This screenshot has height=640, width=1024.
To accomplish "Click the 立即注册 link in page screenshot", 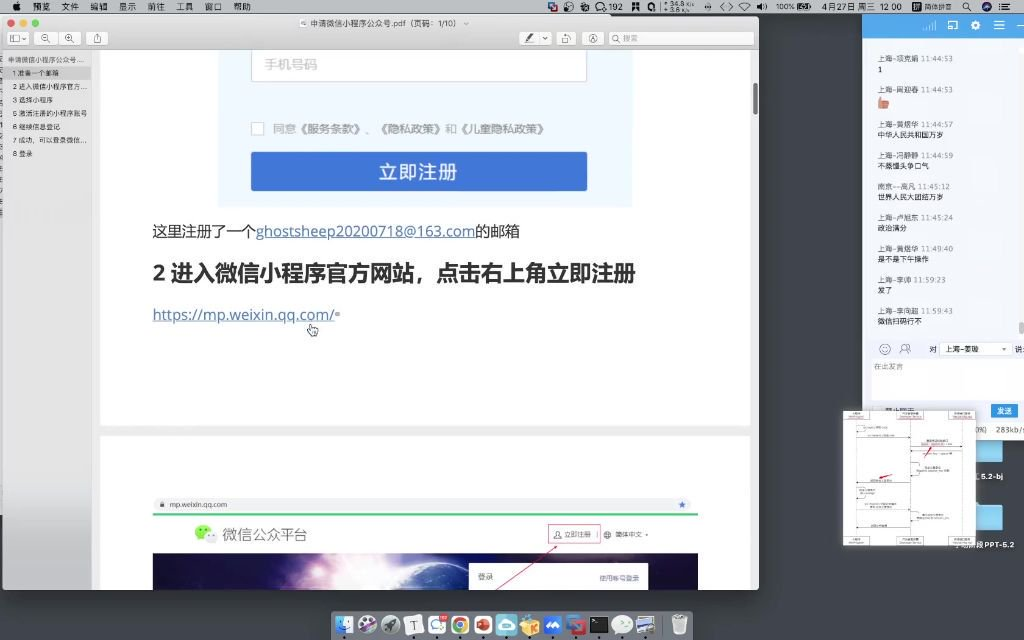I will (573, 534).
